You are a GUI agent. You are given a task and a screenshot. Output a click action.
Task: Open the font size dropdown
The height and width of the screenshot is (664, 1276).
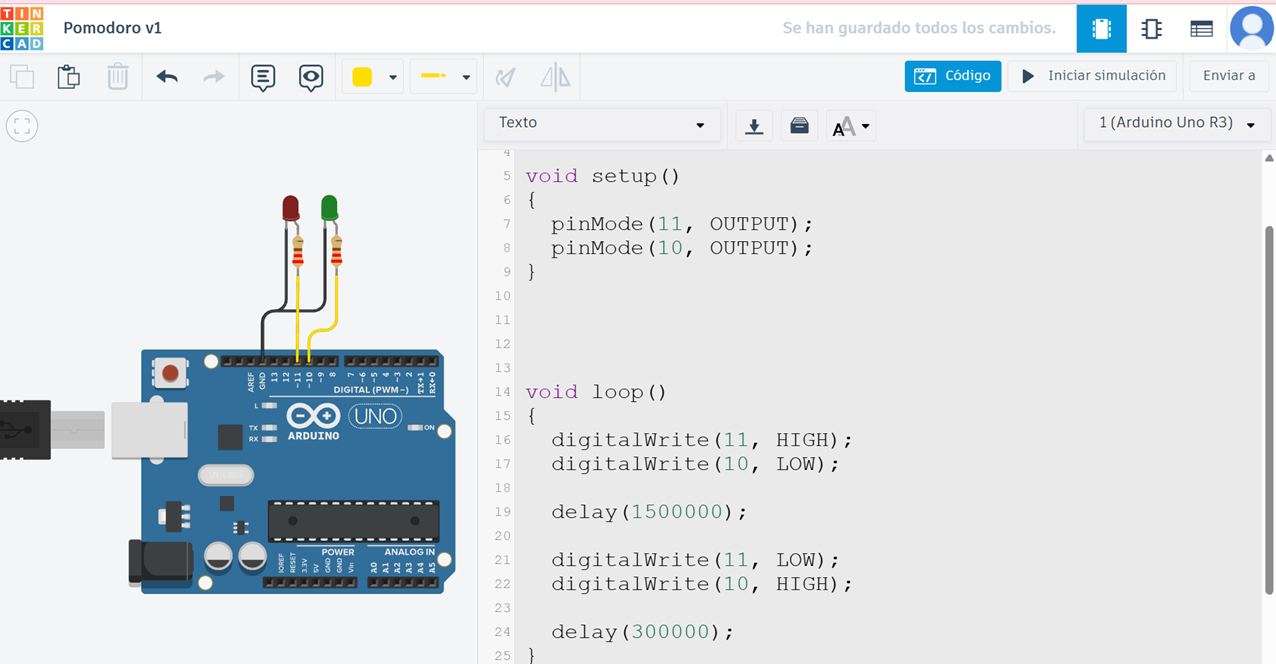coord(851,127)
